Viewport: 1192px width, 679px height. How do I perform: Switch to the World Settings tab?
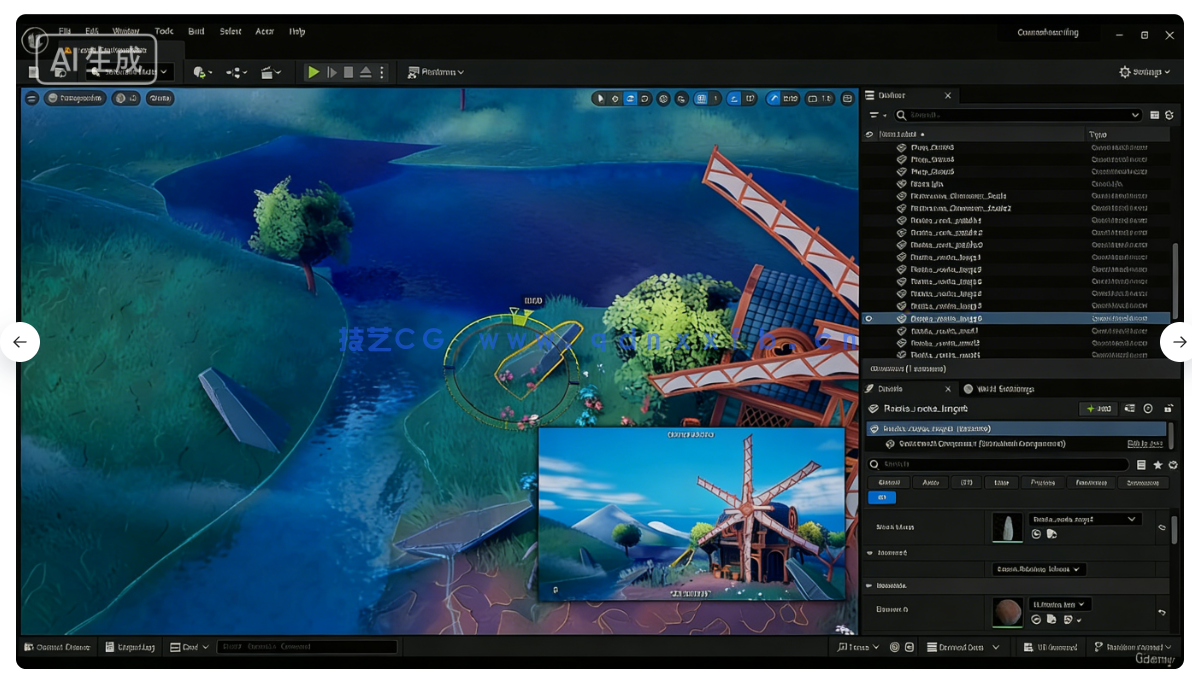point(1005,388)
